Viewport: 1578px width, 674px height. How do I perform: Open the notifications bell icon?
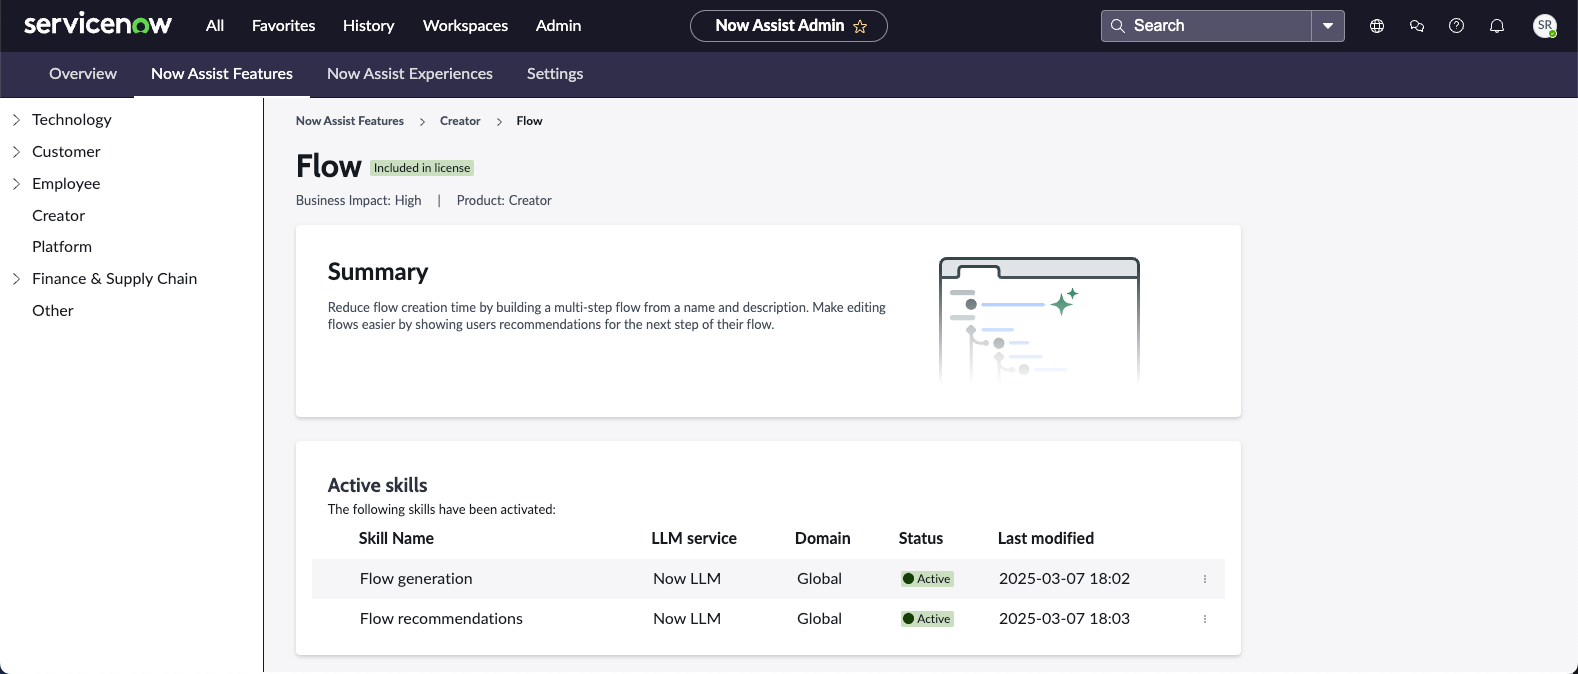[1497, 26]
